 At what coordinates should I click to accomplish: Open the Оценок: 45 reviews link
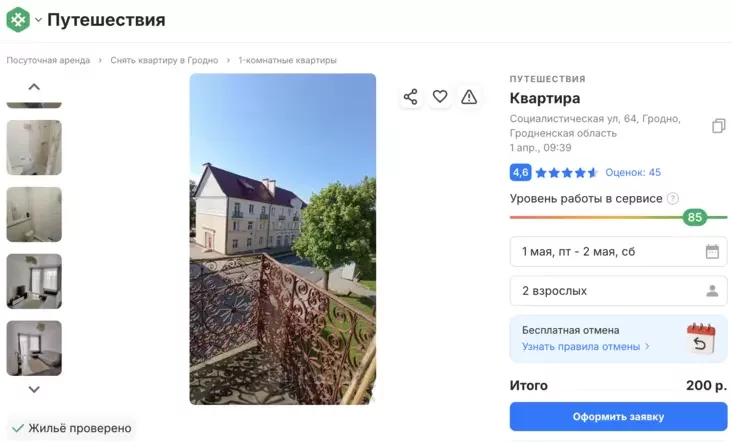(x=633, y=172)
